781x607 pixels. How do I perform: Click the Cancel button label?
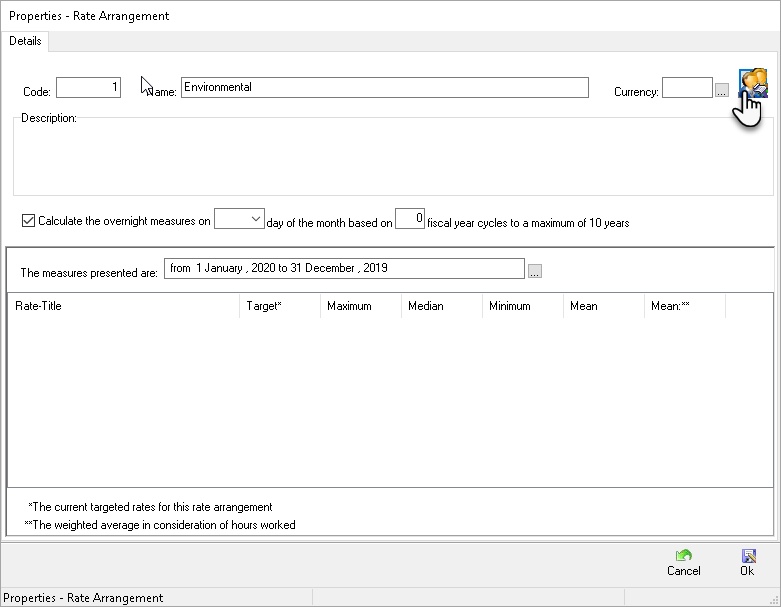[683, 571]
